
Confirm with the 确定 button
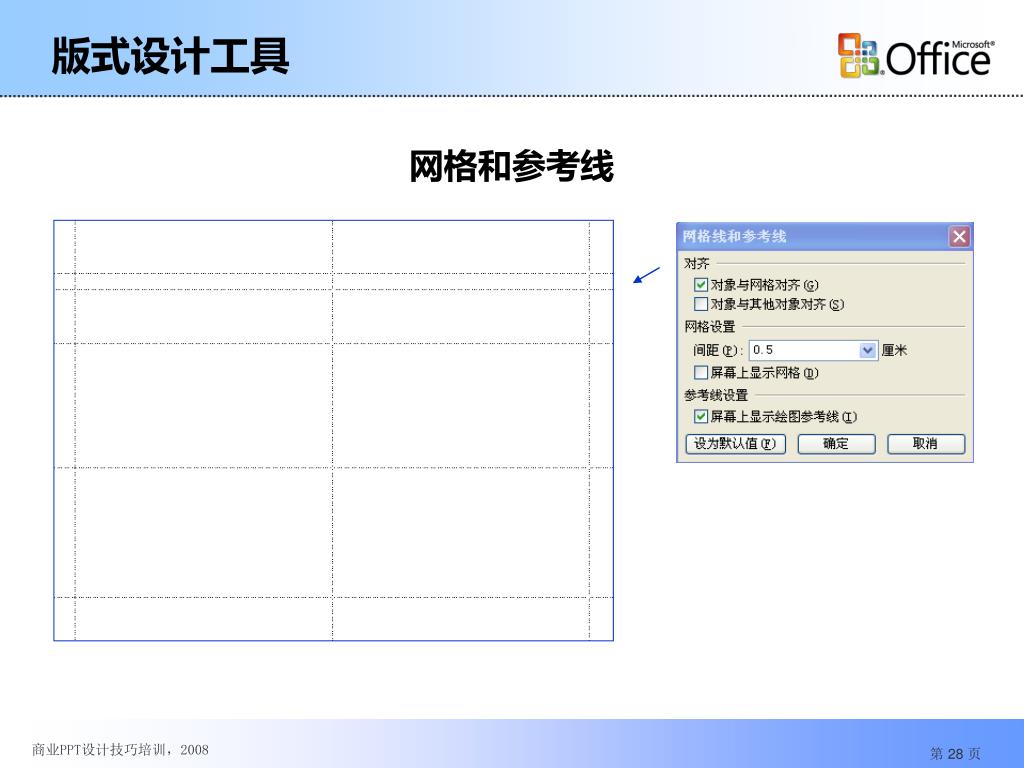(836, 443)
